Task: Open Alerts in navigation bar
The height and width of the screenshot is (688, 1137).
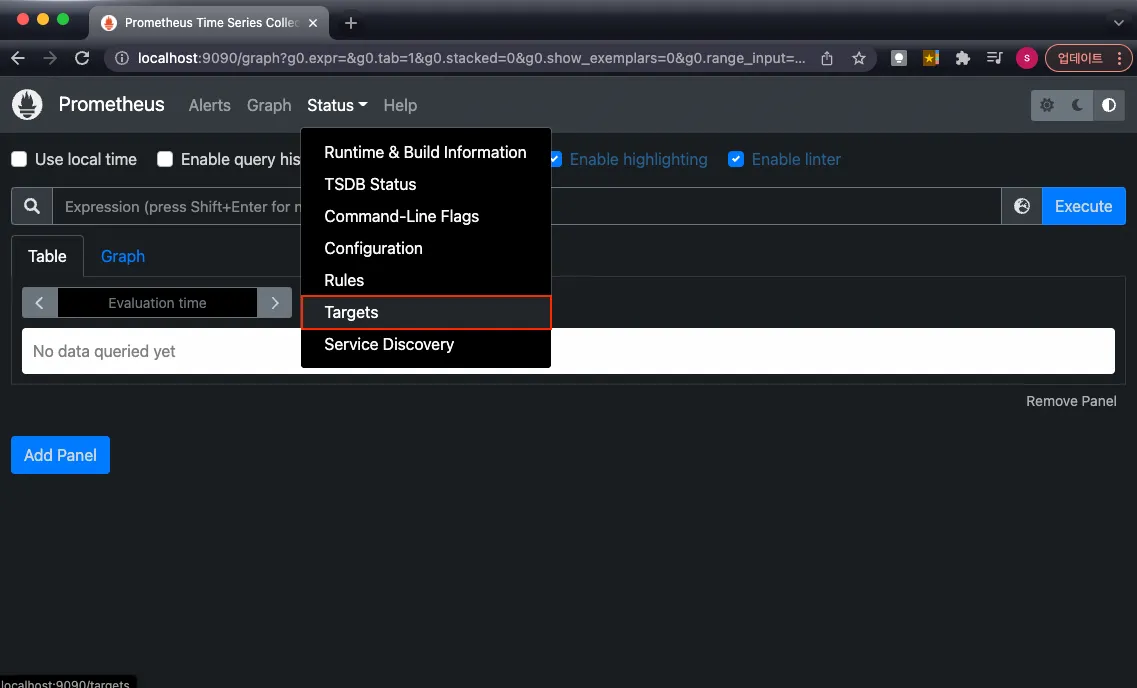Action: (x=210, y=105)
